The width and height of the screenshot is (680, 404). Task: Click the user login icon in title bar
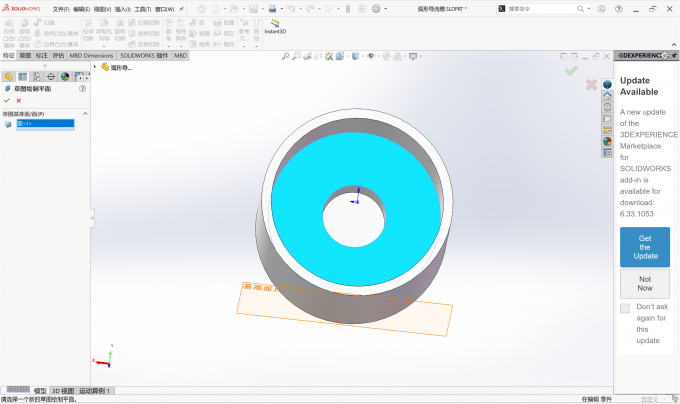coord(602,9)
